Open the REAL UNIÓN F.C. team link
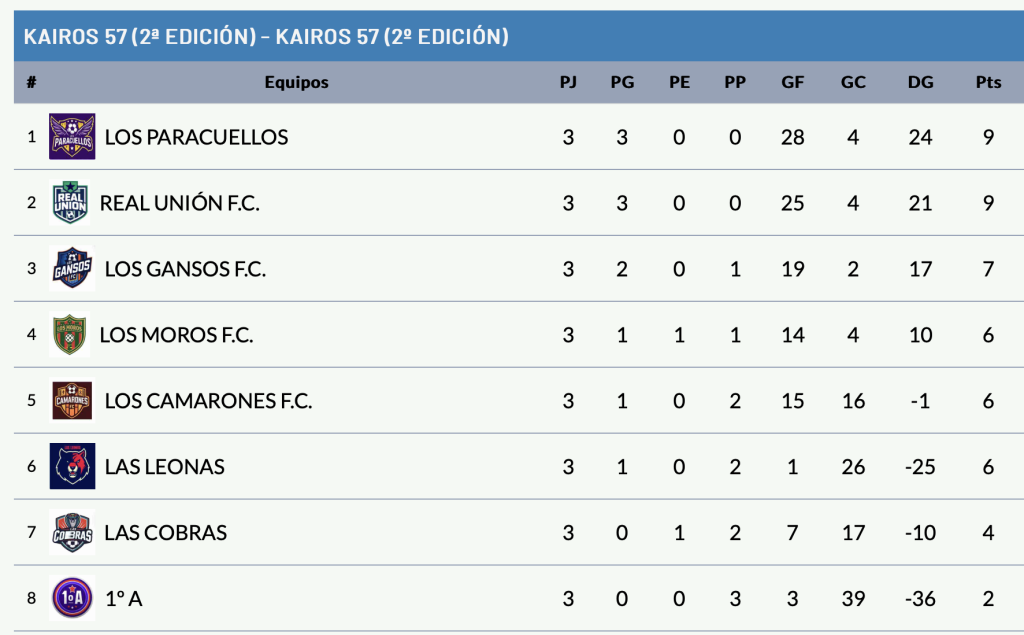1024x635 pixels. [x=180, y=203]
